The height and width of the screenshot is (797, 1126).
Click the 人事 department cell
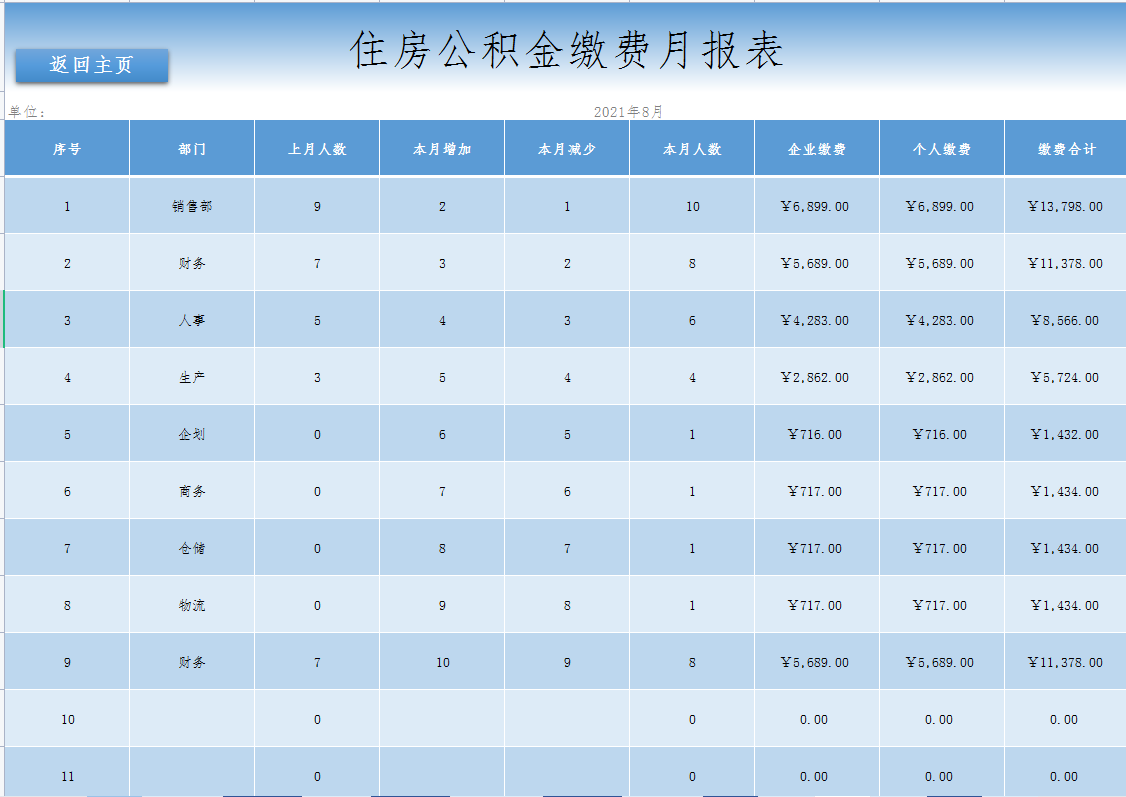(190, 319)
